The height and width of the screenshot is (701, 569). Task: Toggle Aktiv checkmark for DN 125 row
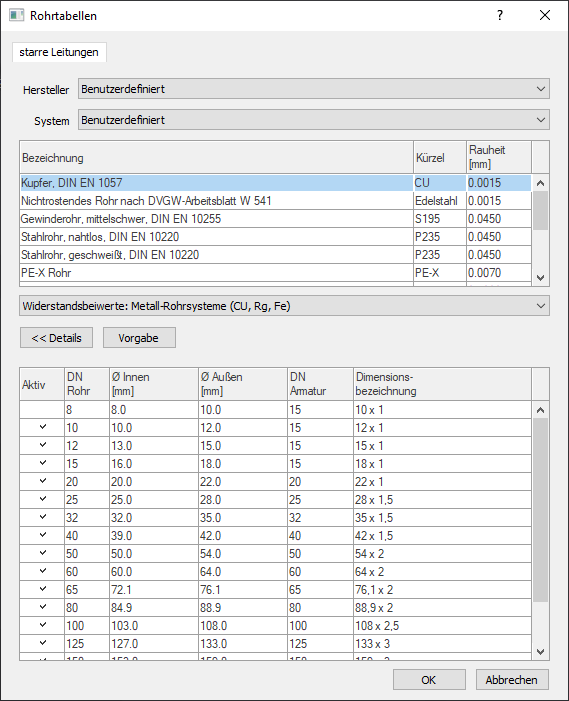coord(42,643)
